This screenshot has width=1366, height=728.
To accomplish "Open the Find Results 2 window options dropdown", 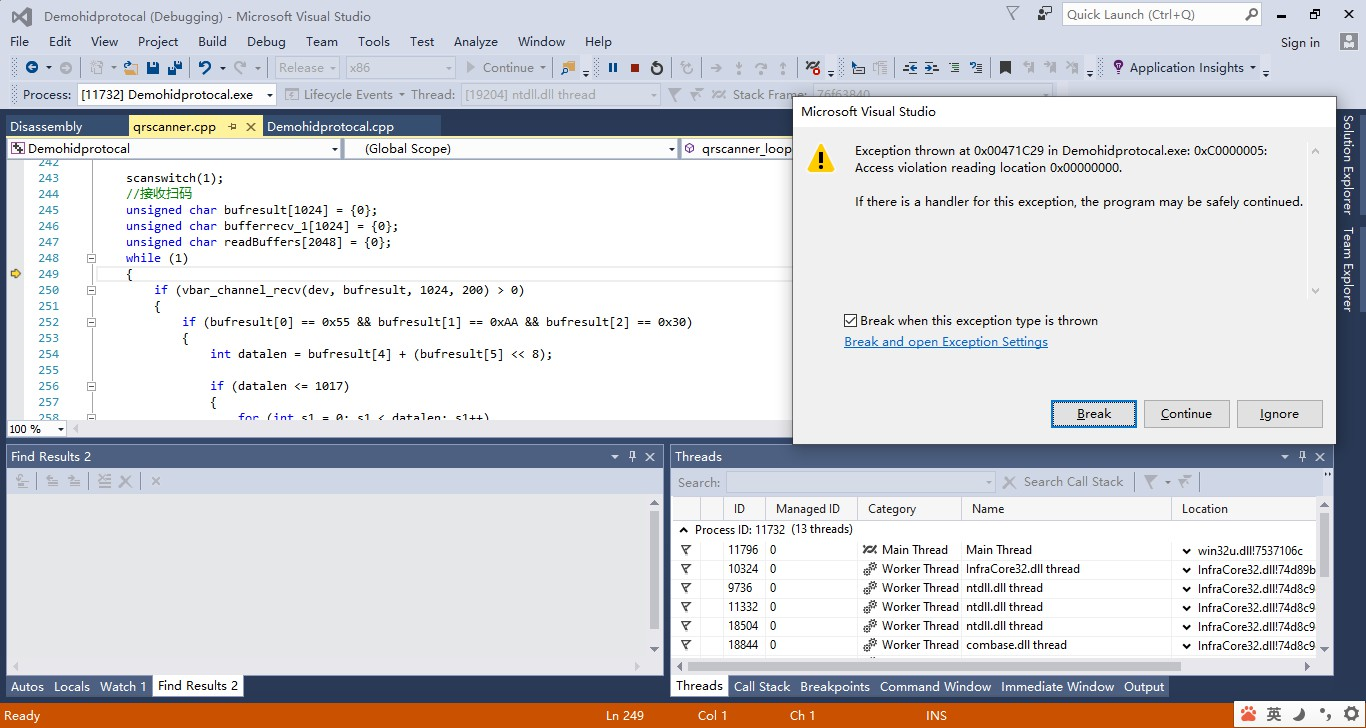I will (x=614, y=456).
